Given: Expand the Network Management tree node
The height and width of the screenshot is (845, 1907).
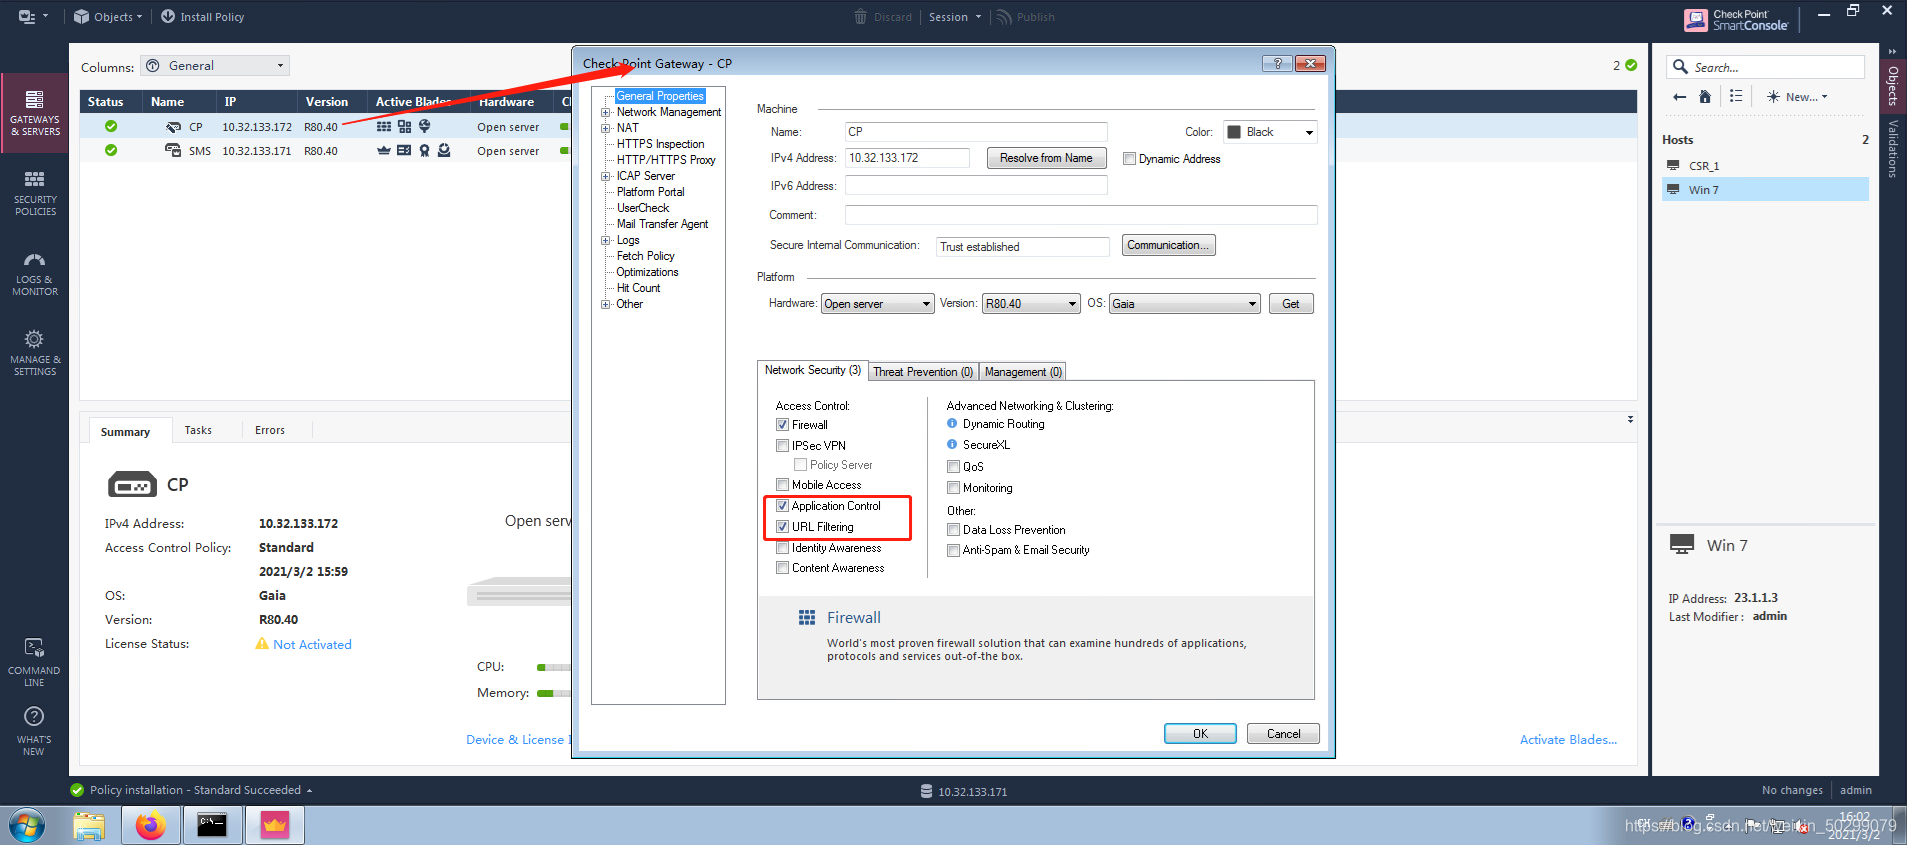Looking at the screenshot, I should pyautogui.click(x=605, y=112).
